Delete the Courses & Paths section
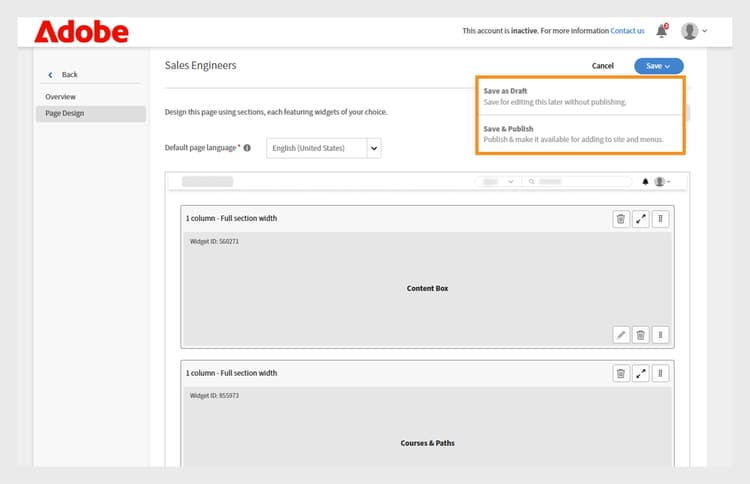This screenshot has width=750, height=484. point(621,373)
